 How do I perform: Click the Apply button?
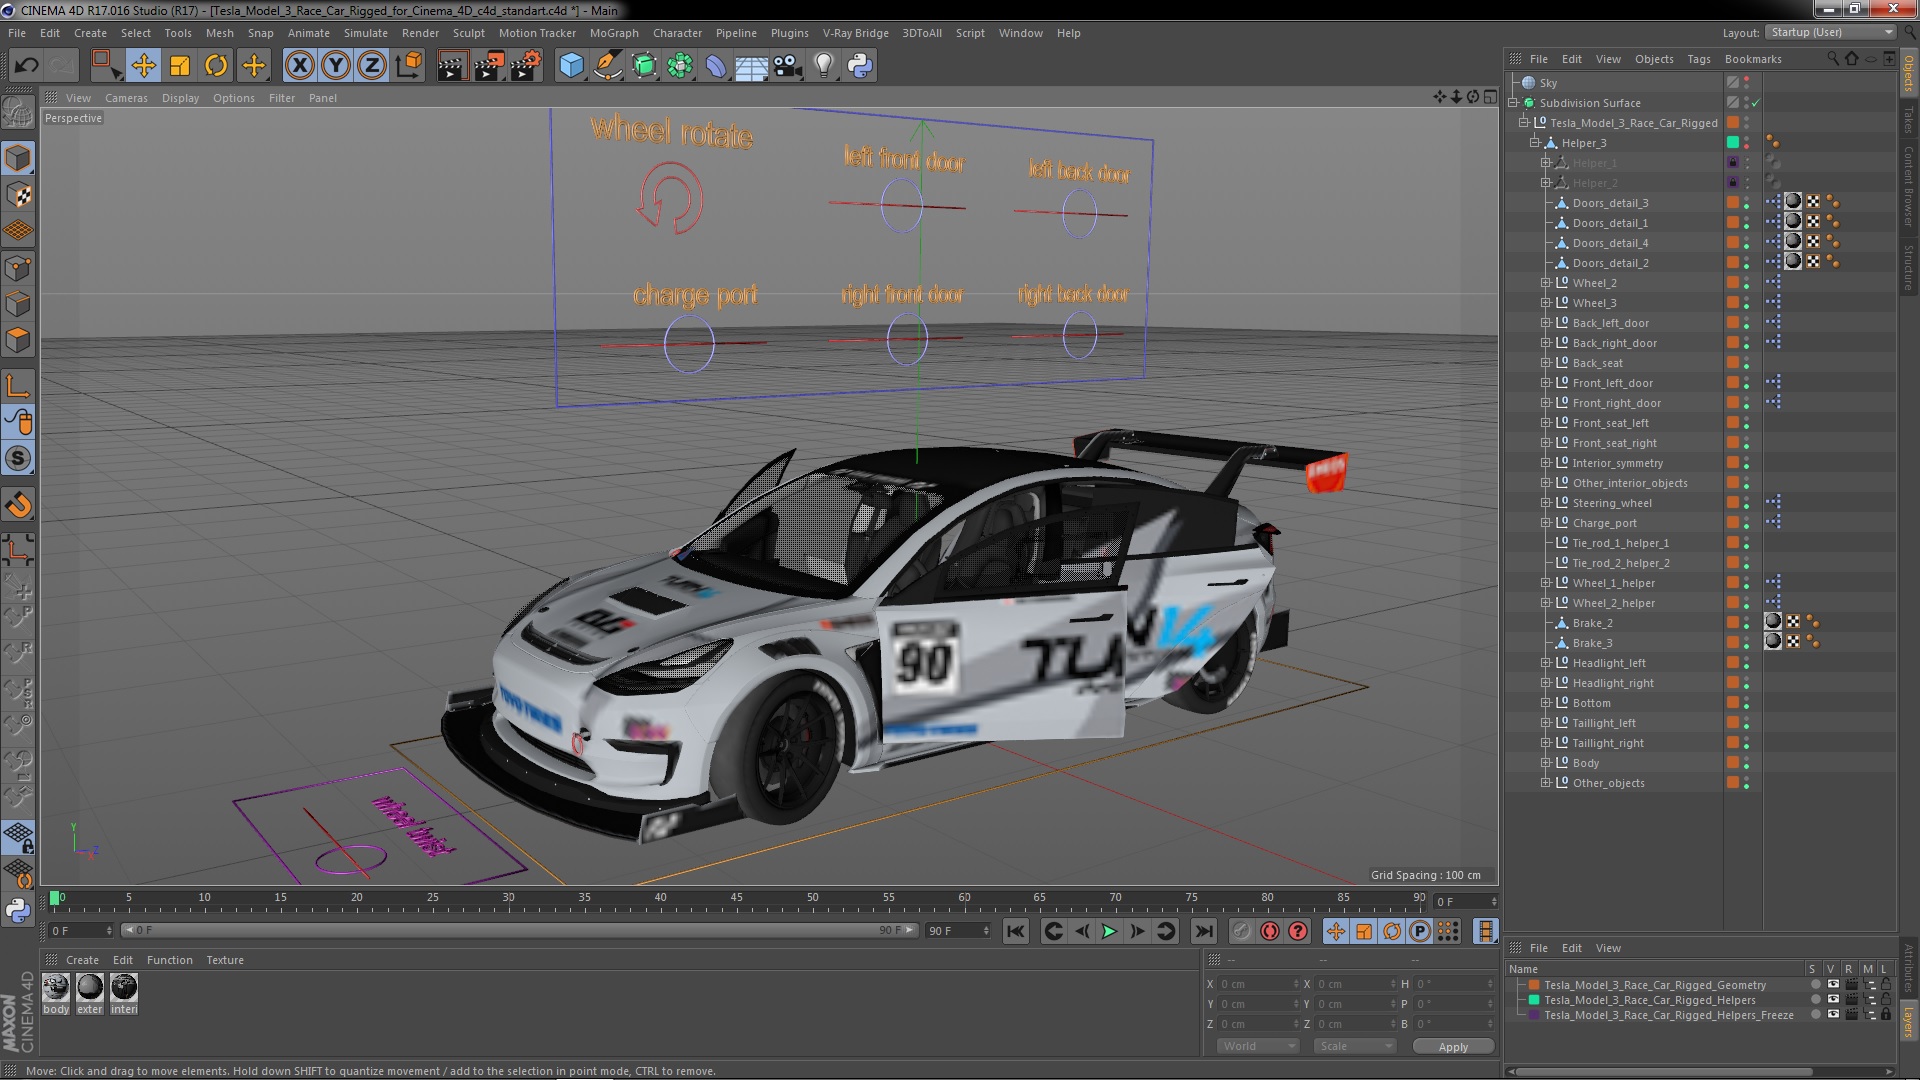(1453, 1046)
